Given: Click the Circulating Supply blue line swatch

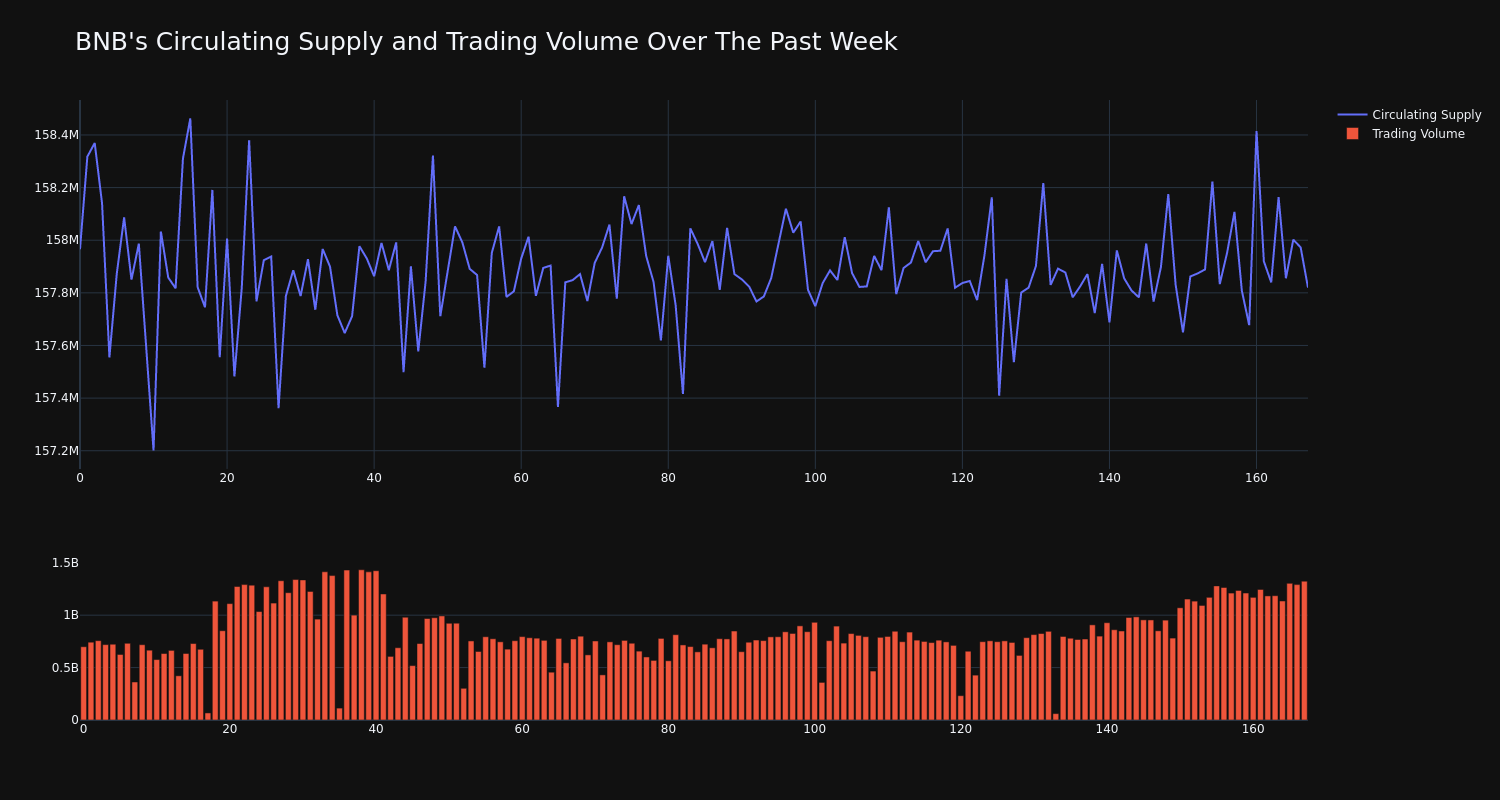Looking at the screenshot, I should click(1352, 115).
